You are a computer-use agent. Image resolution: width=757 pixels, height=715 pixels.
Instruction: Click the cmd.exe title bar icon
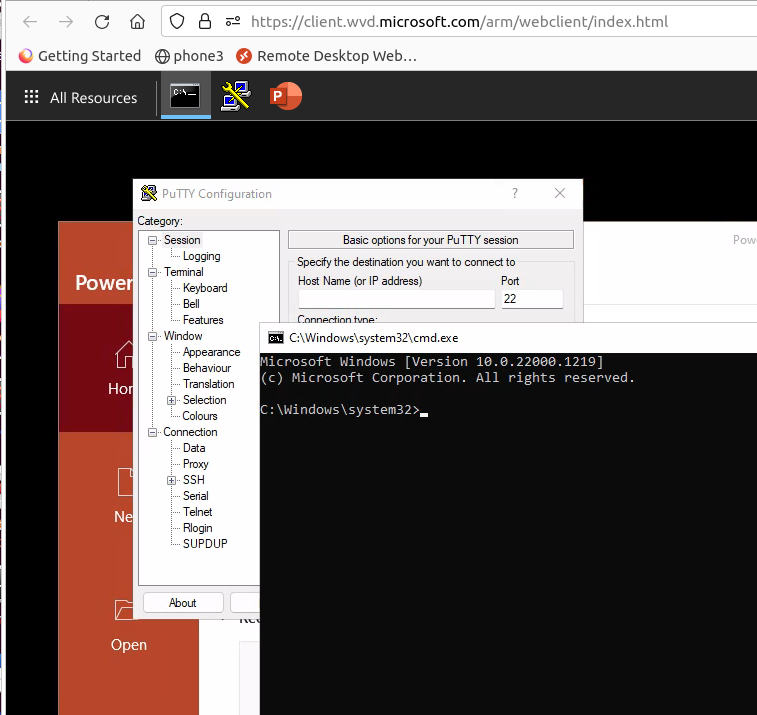tap(276, 338)
